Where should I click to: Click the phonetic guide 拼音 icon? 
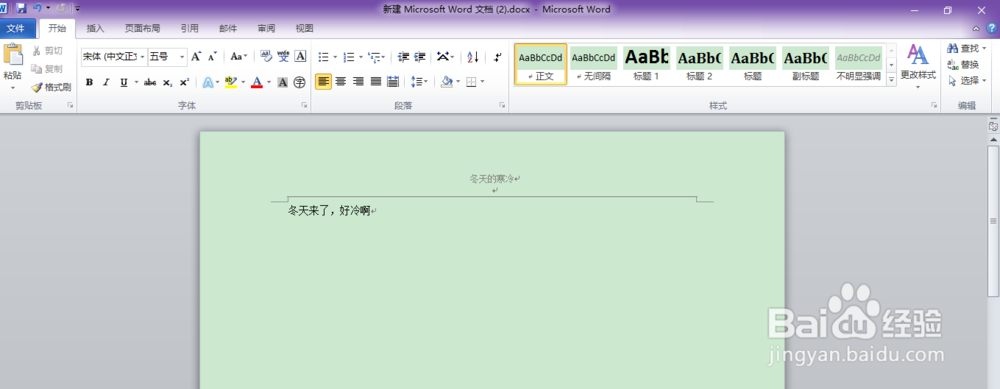[283, 57]
